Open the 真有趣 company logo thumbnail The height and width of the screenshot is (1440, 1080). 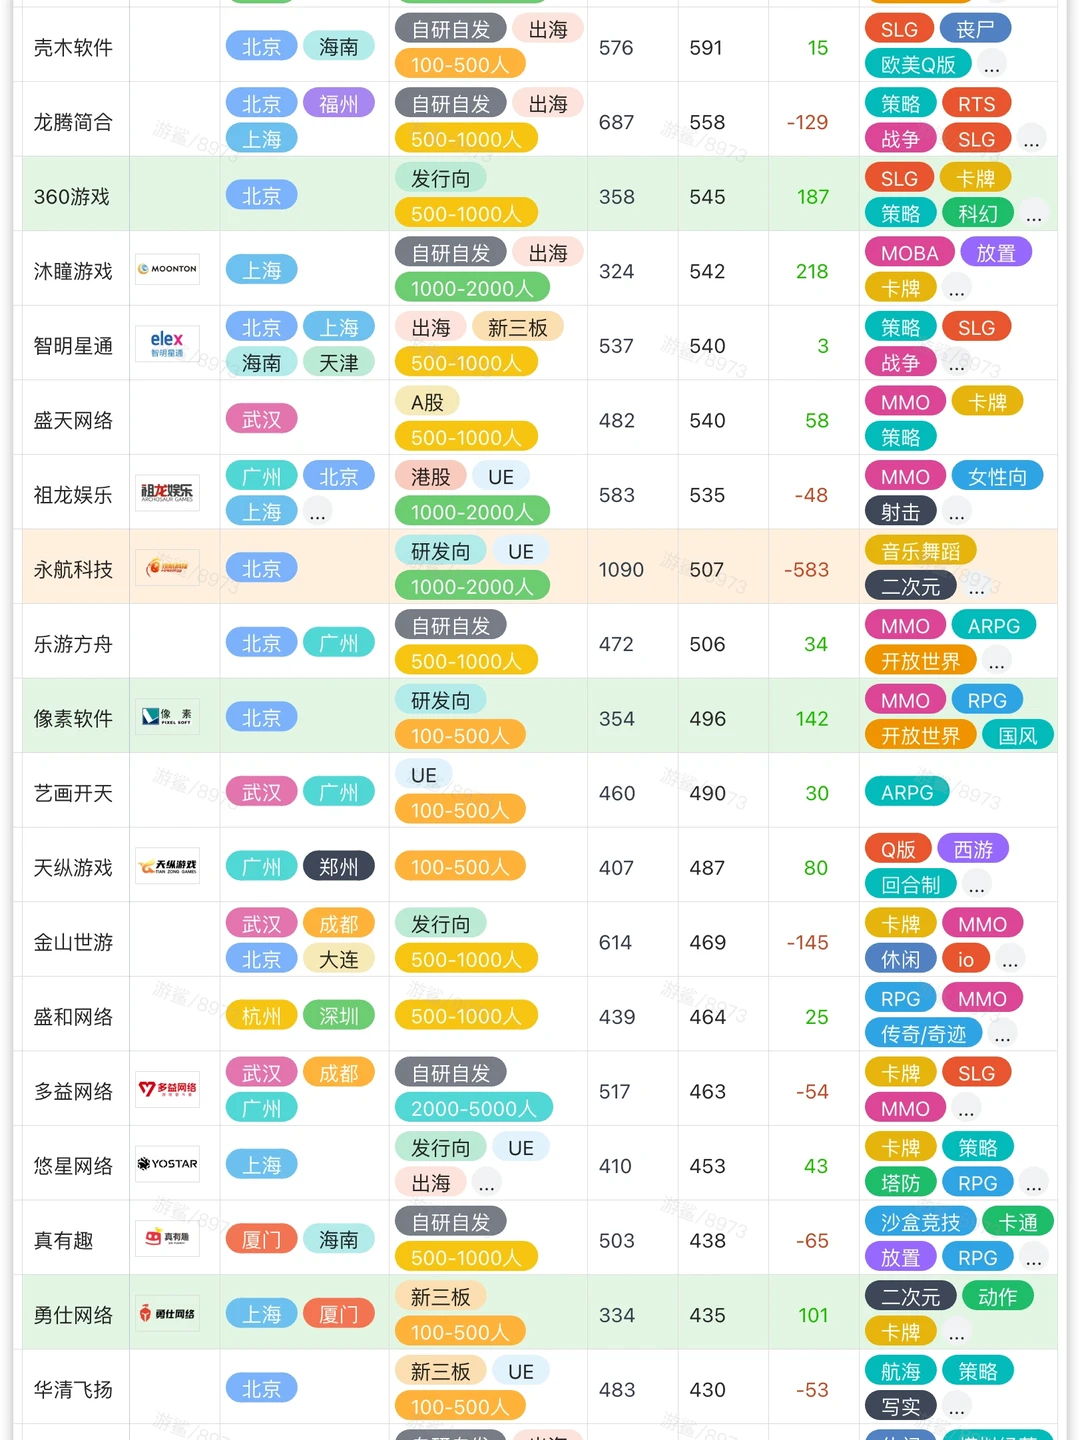(x=167, y=1239)
